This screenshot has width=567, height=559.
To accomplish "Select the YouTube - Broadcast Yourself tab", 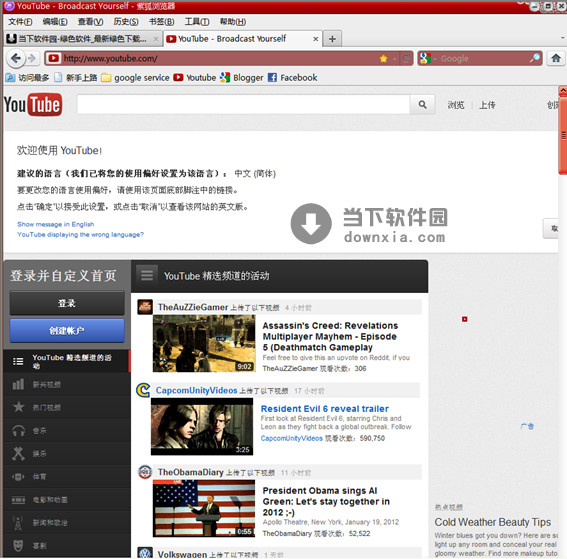I will point(242,39).
